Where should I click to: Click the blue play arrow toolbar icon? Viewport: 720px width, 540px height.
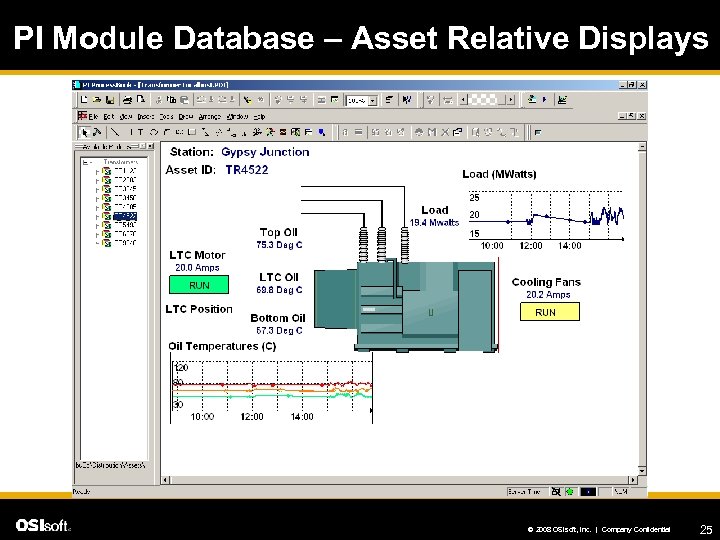pyautogui.click(x=545, y=99)
